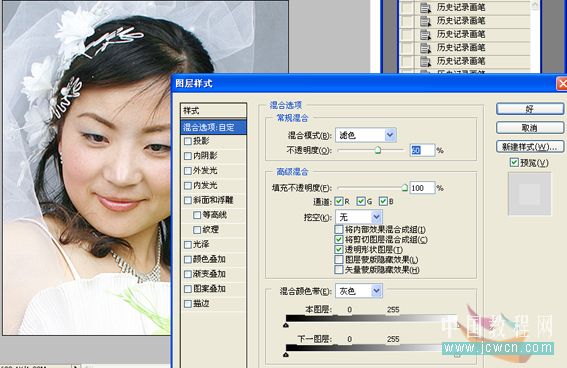Enable the 描边 stroke checkbox
The image size is (567, 368).
pos(188,304)
